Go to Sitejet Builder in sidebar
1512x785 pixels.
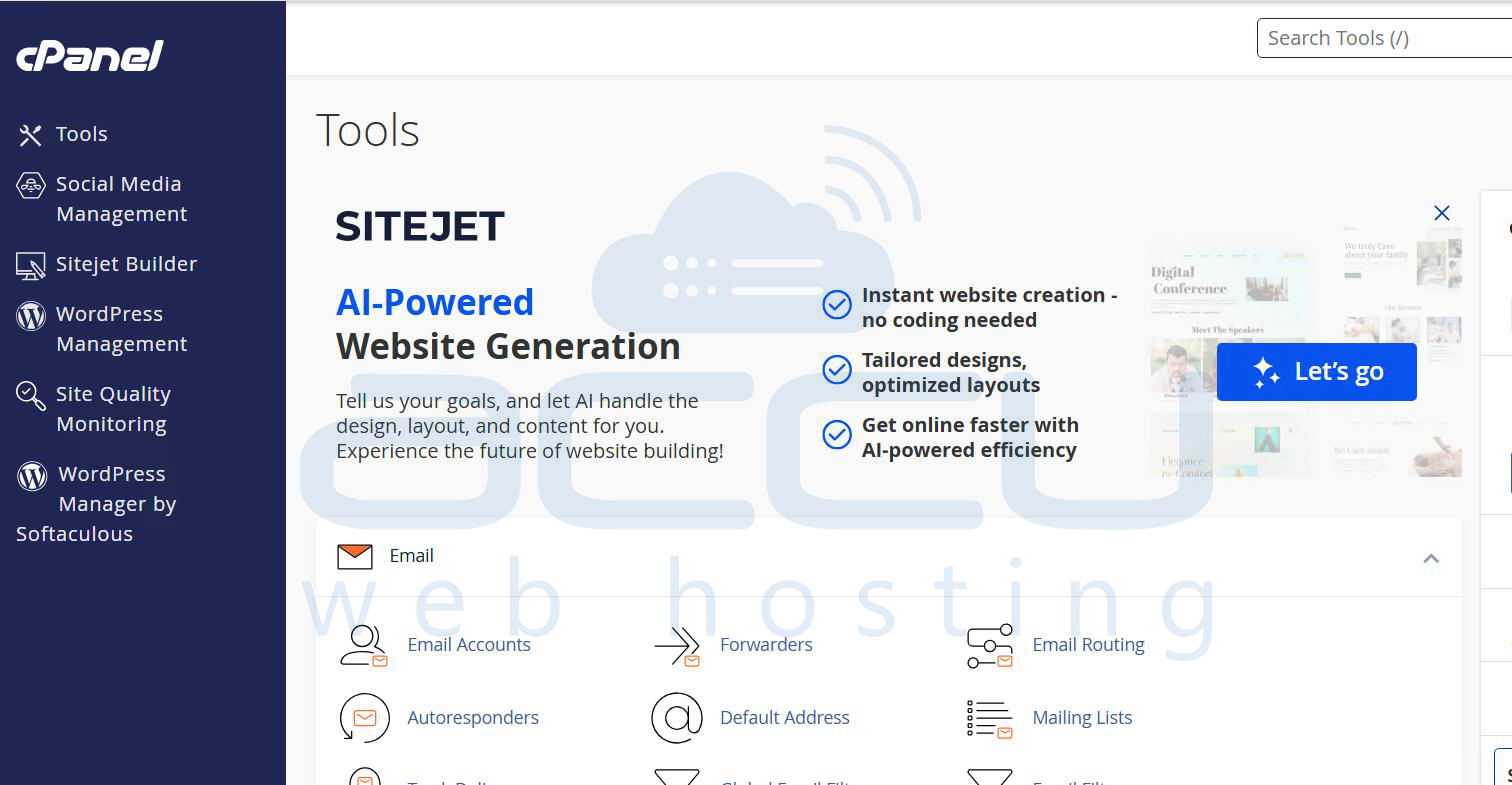tap(126, 264)
